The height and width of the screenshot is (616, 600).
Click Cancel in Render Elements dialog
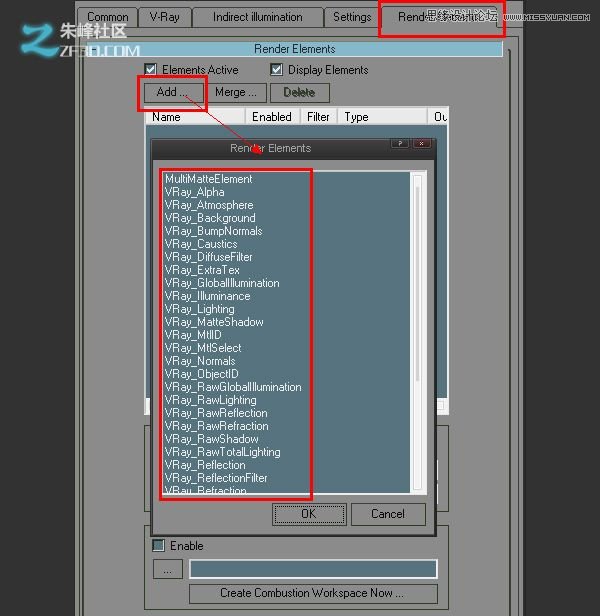(x=388, y=514)
